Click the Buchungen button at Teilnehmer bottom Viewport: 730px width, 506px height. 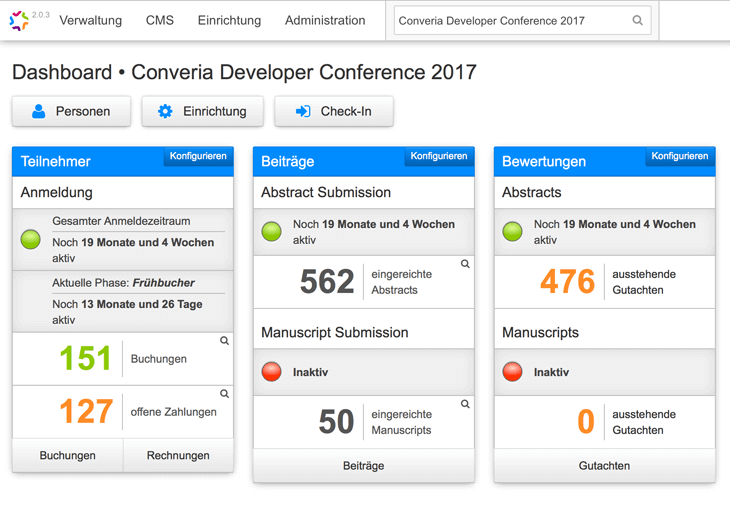click(x=68, y=455)
